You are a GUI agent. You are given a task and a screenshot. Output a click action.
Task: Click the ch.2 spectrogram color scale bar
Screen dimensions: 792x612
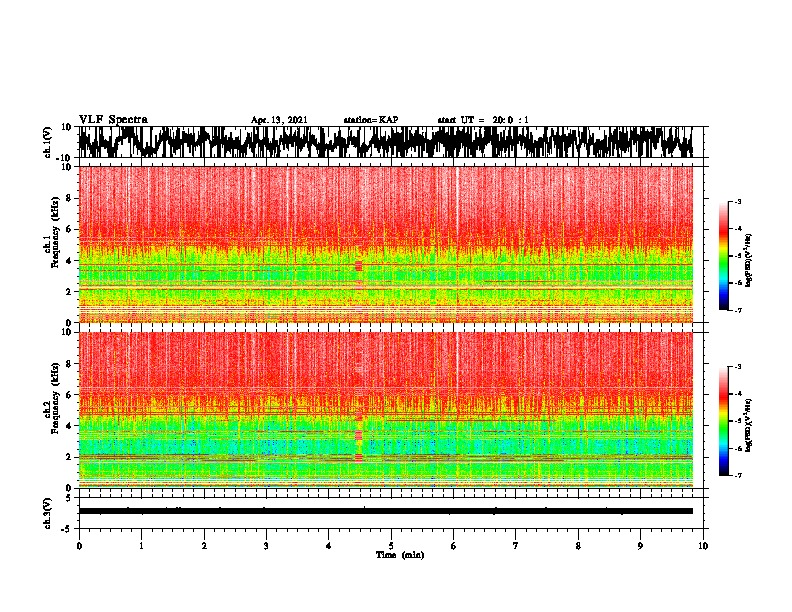pos(724,421)
